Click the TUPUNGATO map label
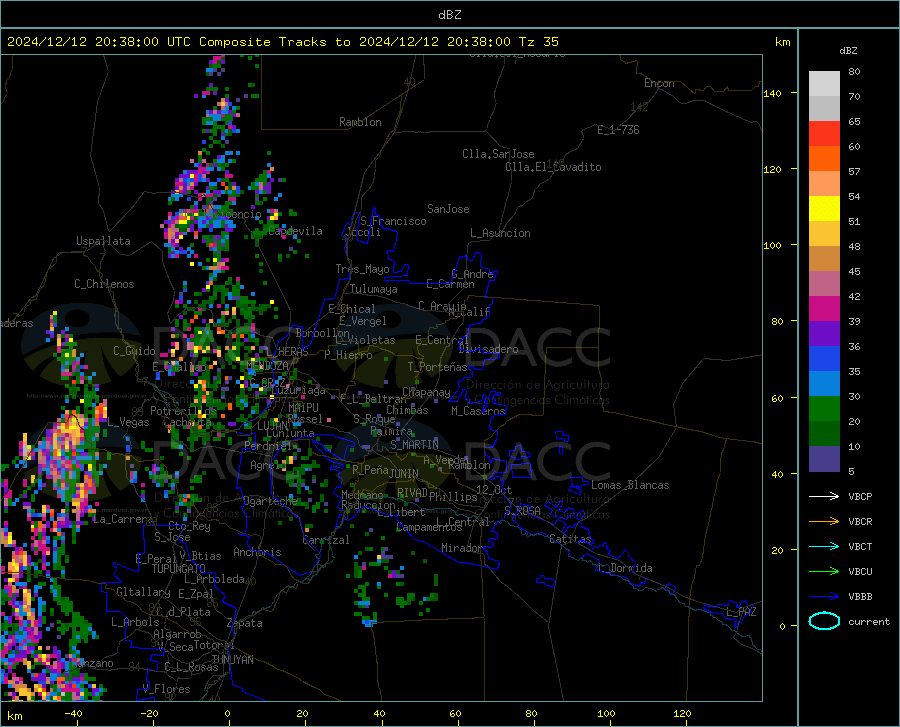Image resolution: width=900 pixels, height=727 pixels. click(x=179, y=569)
